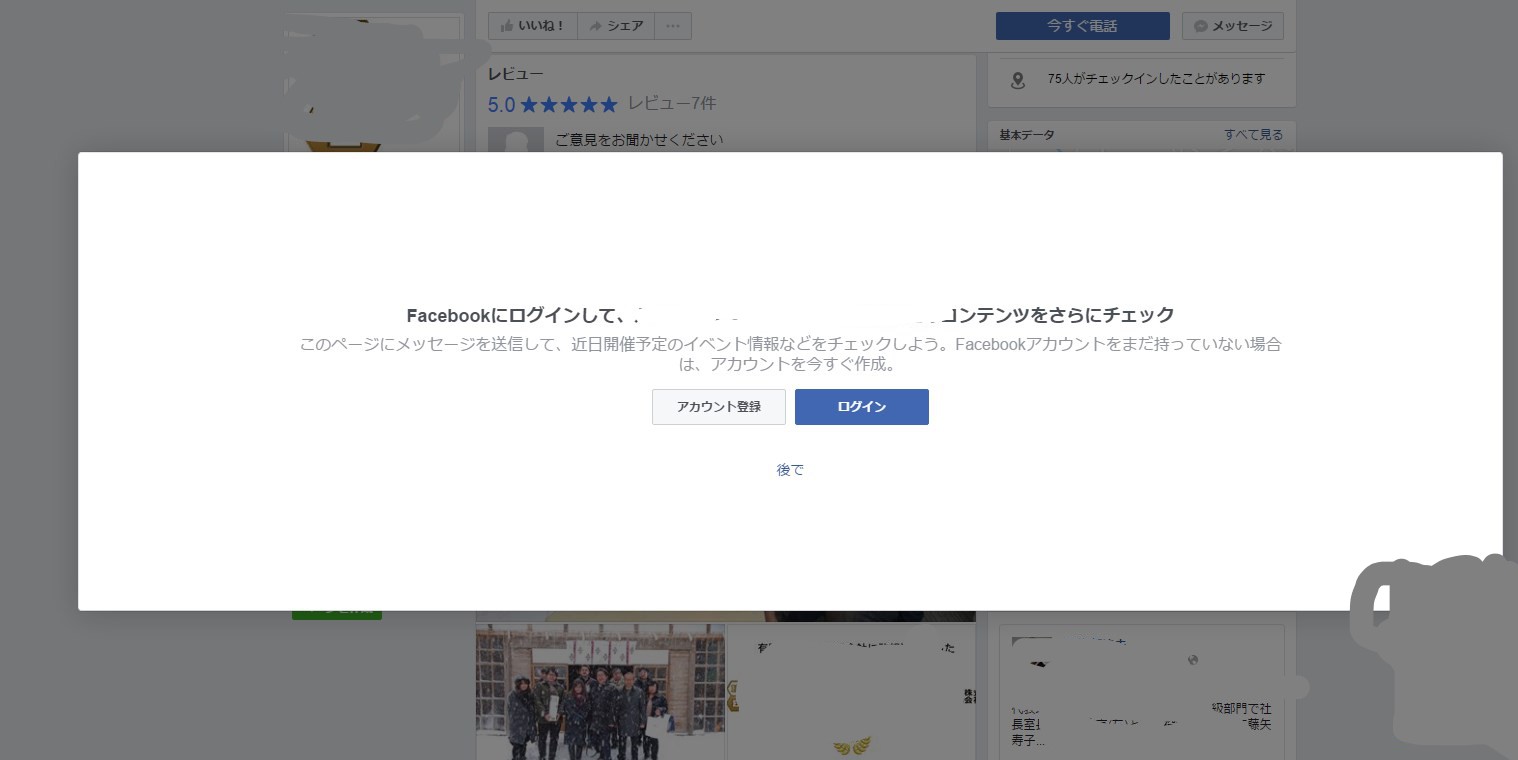Click the ご意見をお聞かせください review prompt
1518x760 pixels.
639,140
